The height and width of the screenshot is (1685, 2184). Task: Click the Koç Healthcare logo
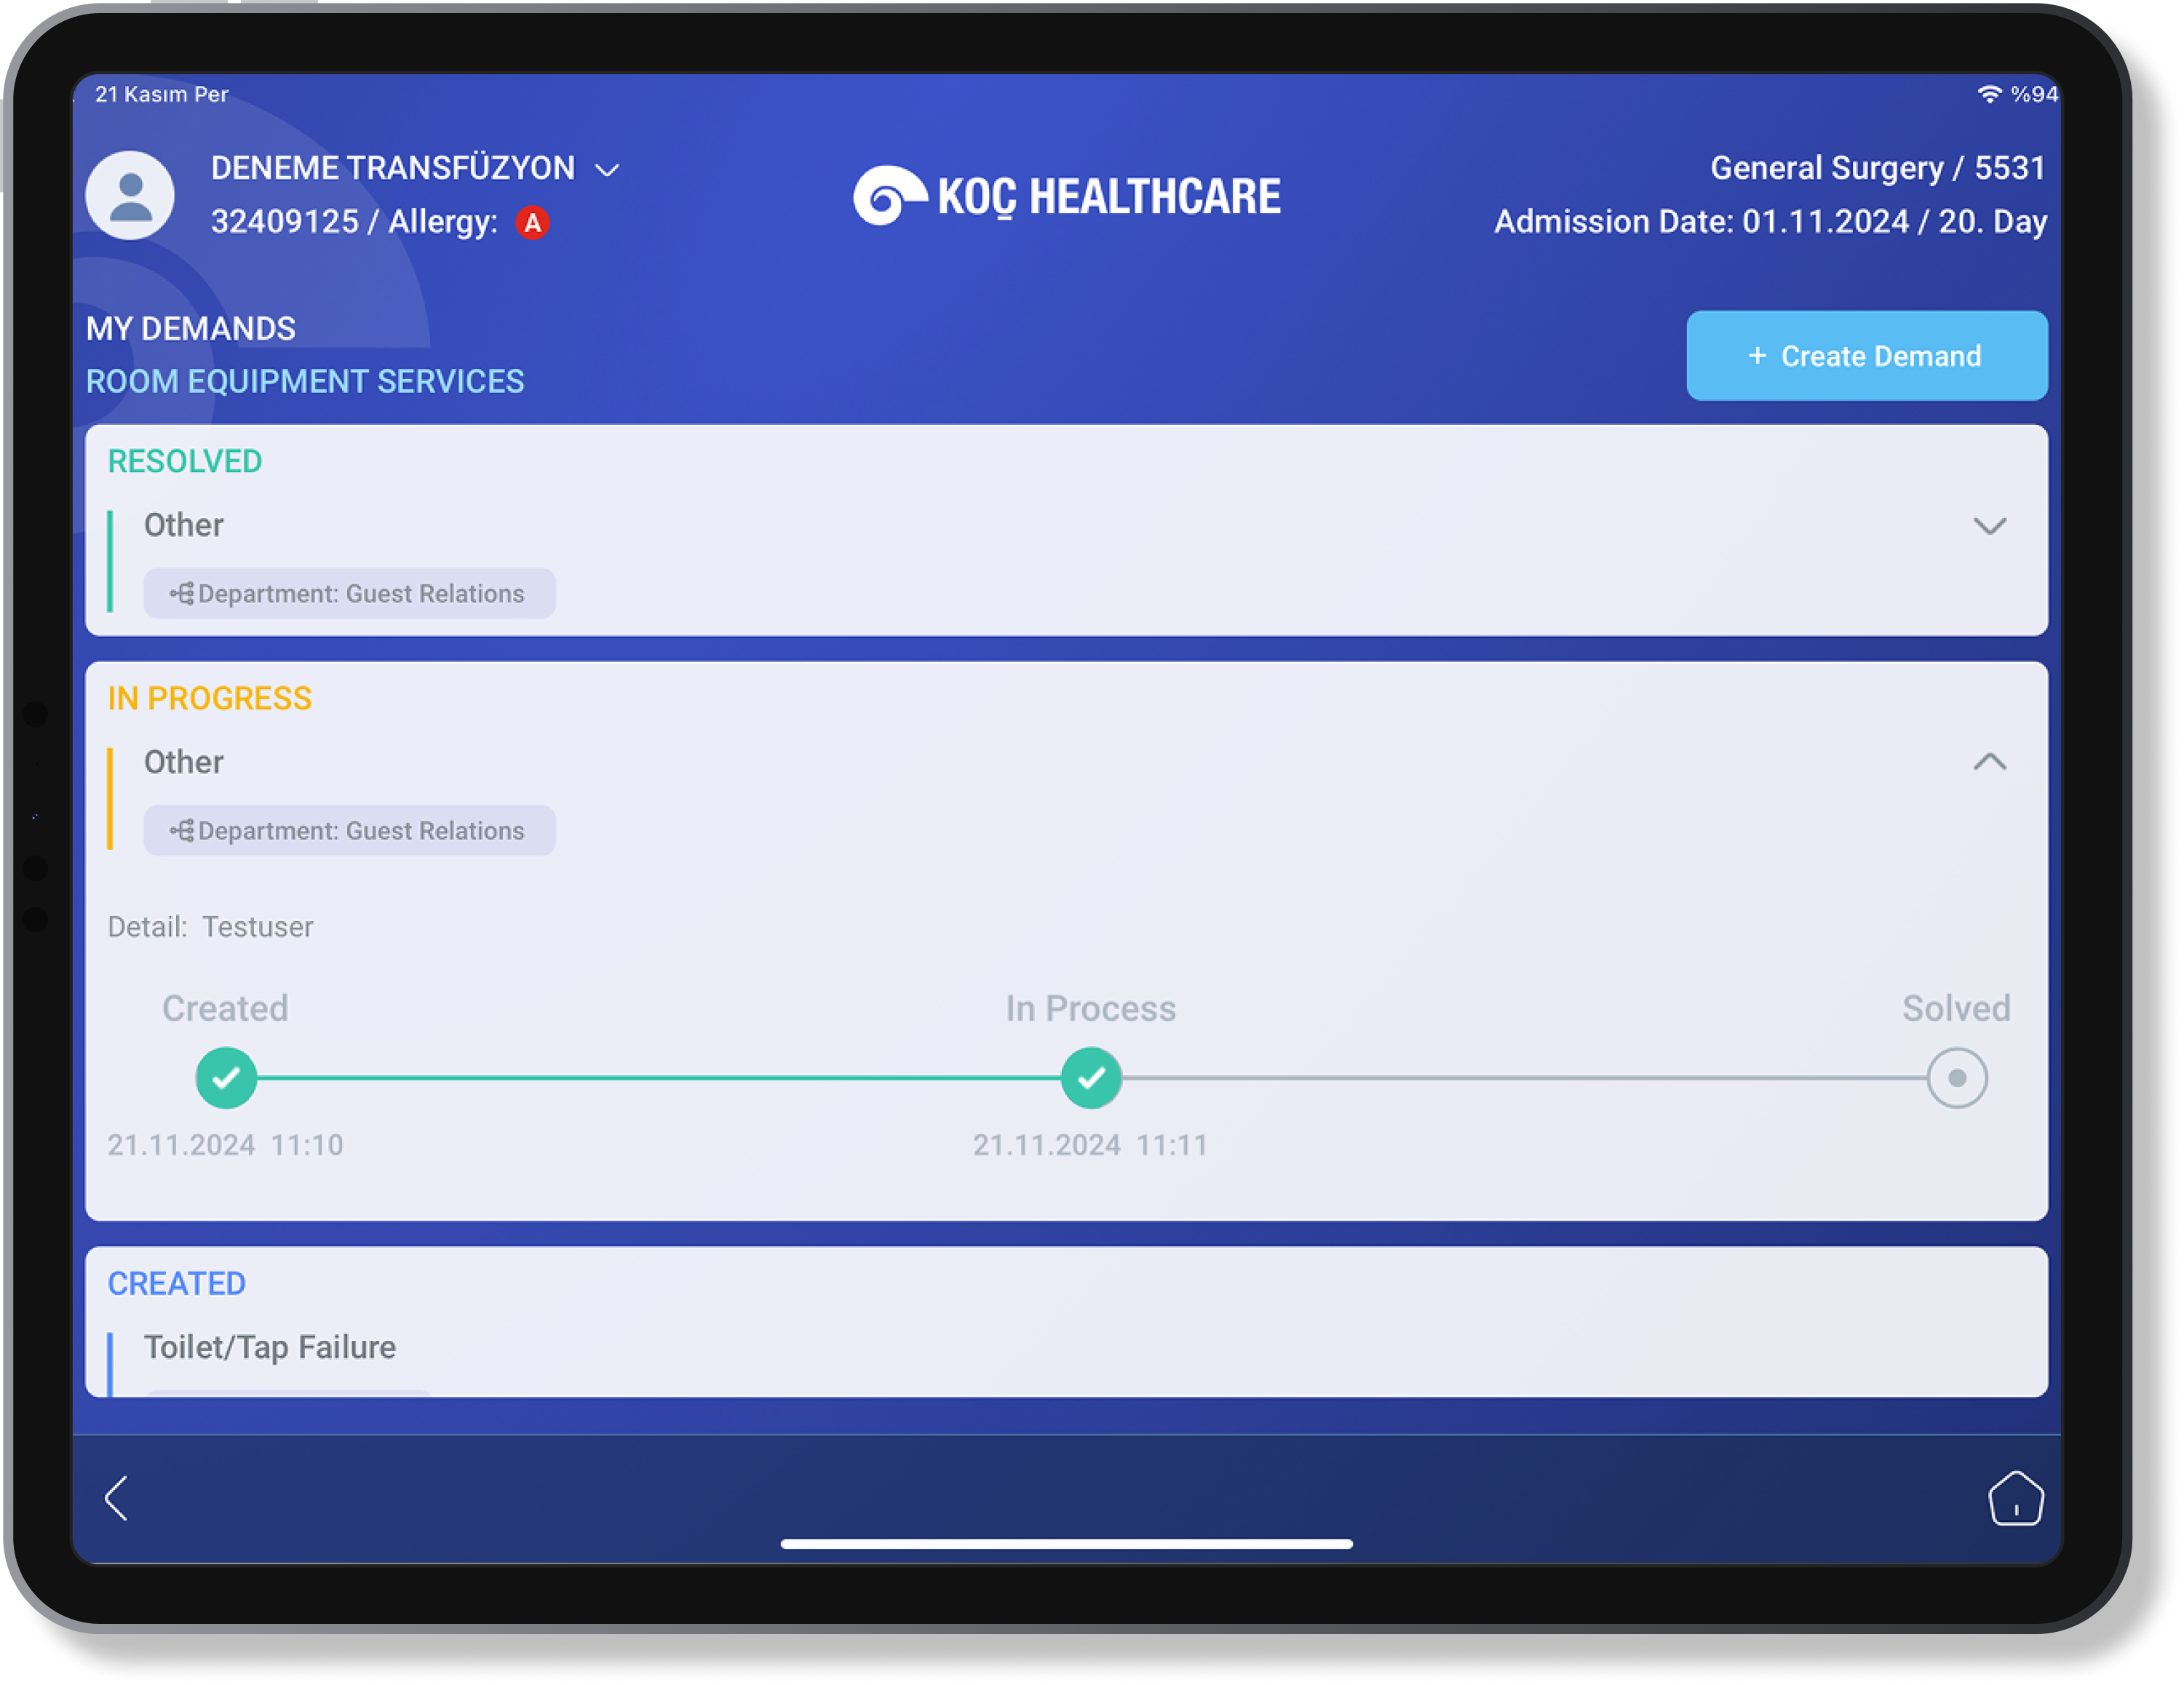(x=1066, y=196)
